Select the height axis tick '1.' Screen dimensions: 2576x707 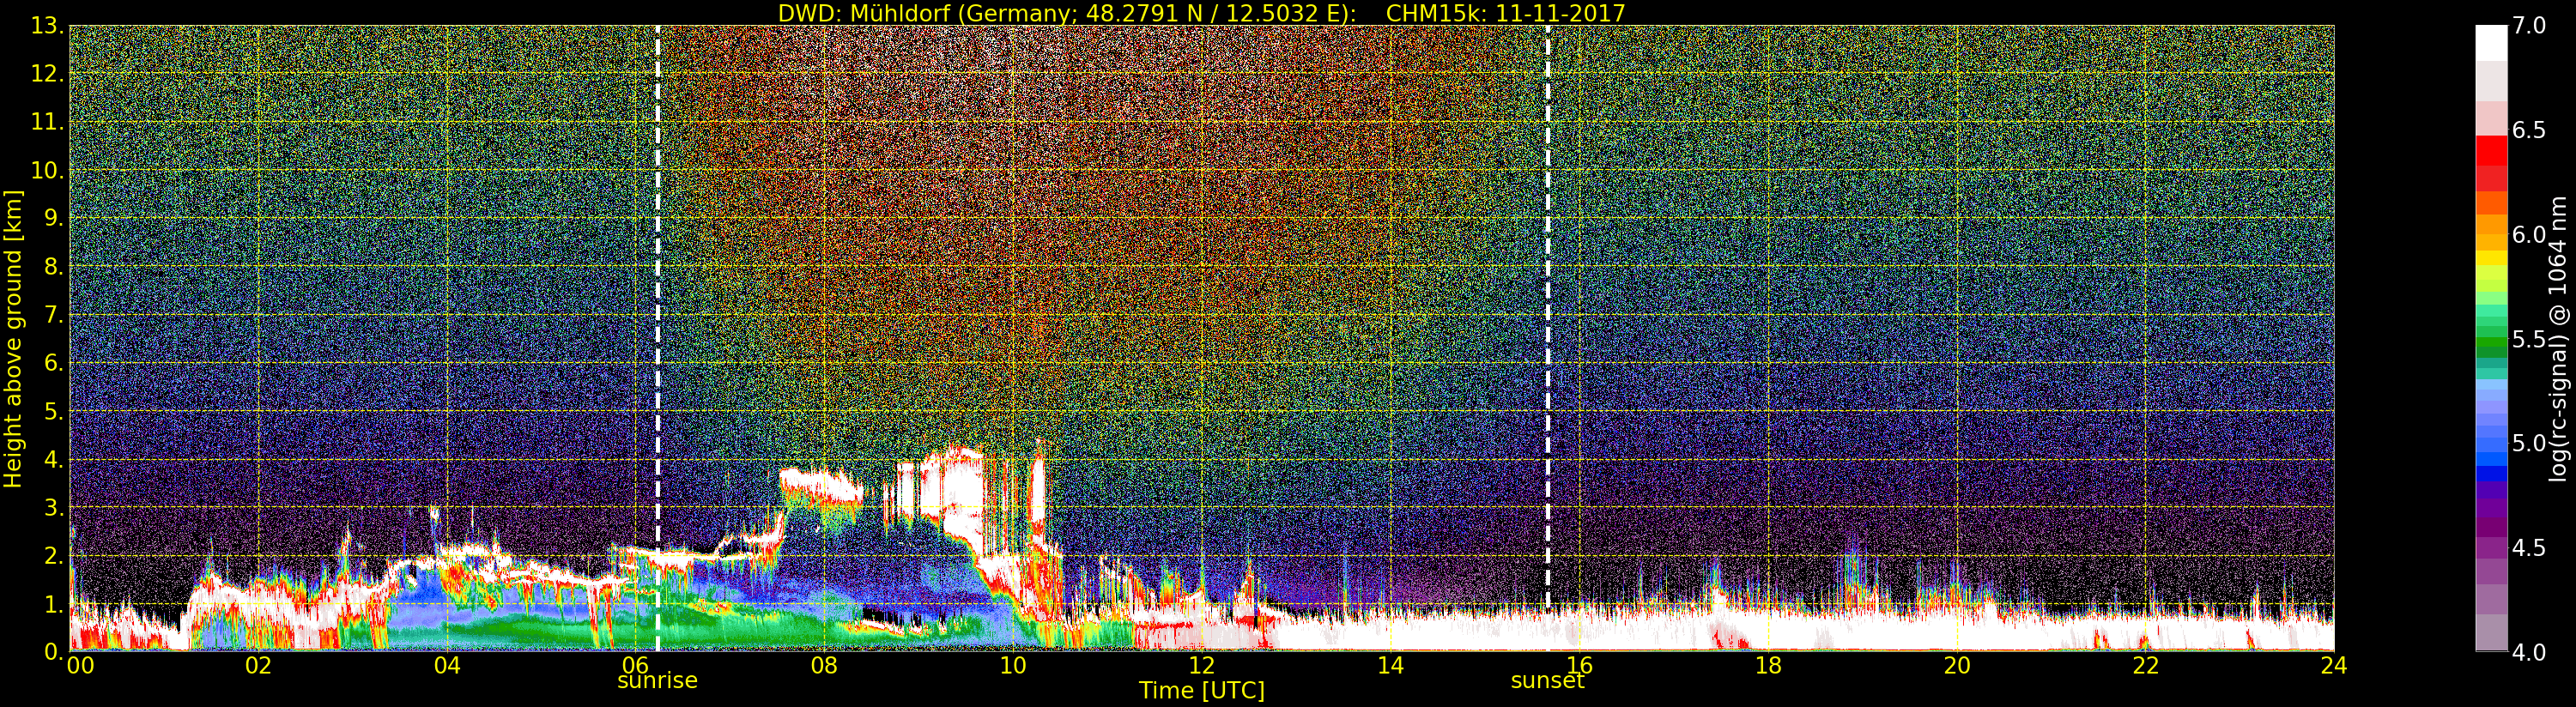click(x=53, y=604)
